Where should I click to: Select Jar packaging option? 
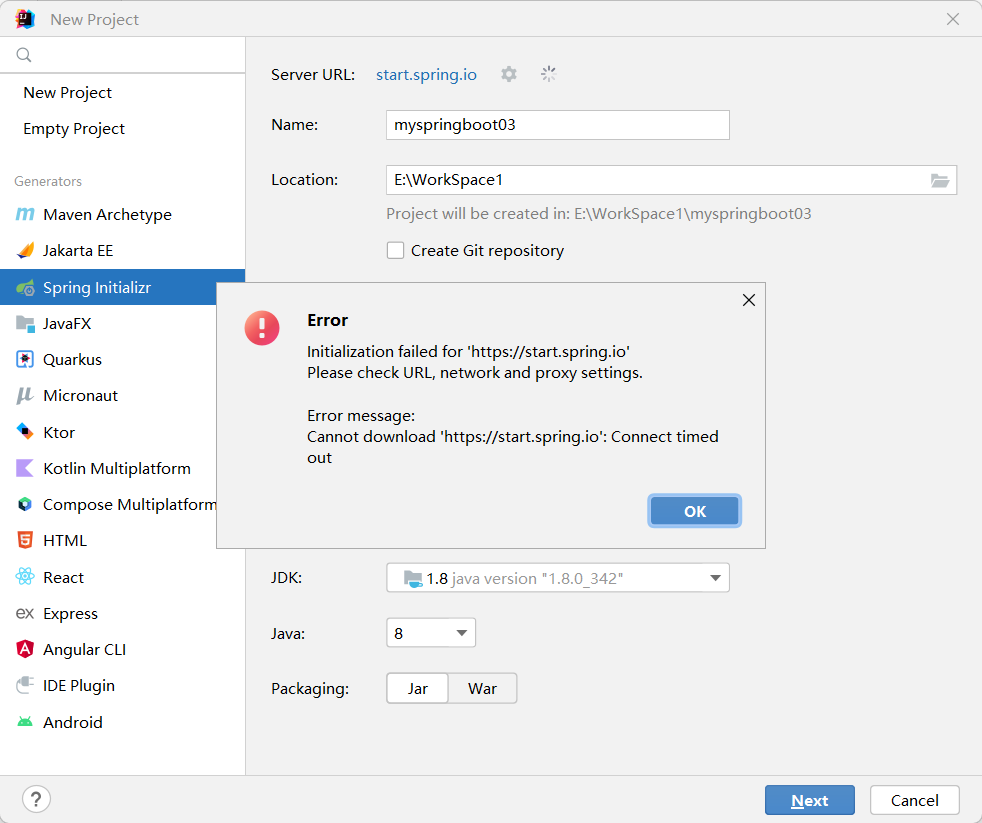tap(418, 688)
